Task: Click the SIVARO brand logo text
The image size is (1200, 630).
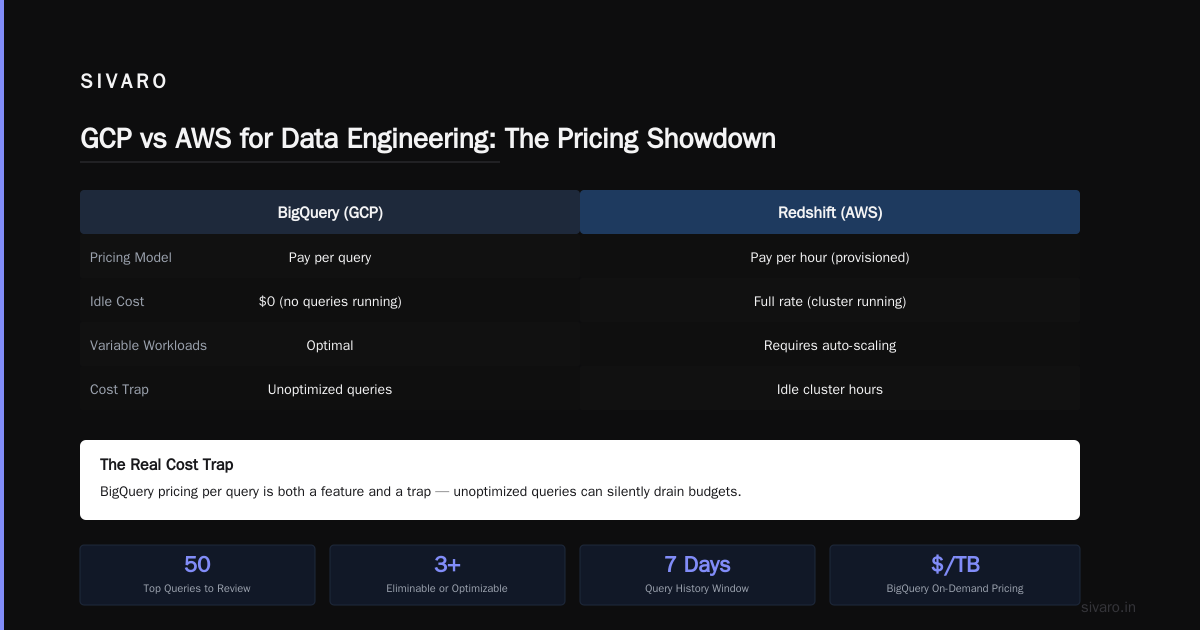Action: point(124,82)
